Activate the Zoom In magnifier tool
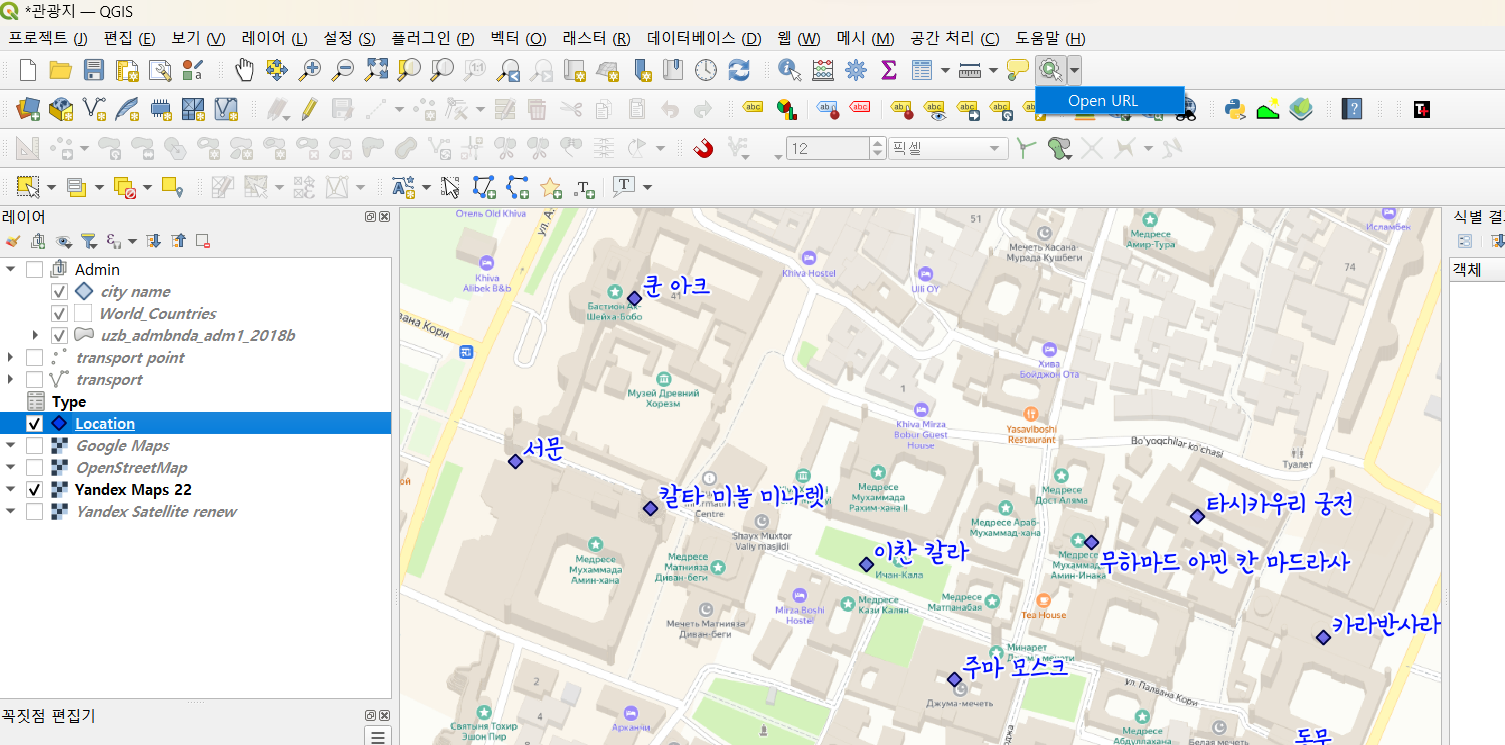 310,70
